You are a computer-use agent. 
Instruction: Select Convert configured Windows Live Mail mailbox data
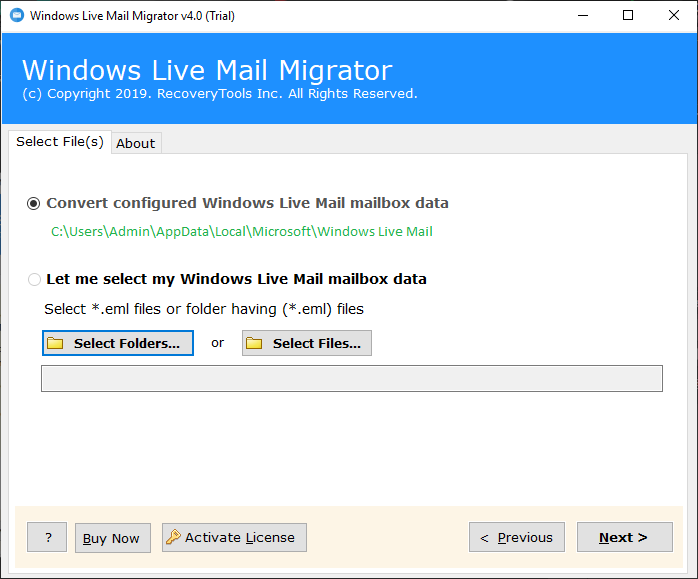(34, 204)
